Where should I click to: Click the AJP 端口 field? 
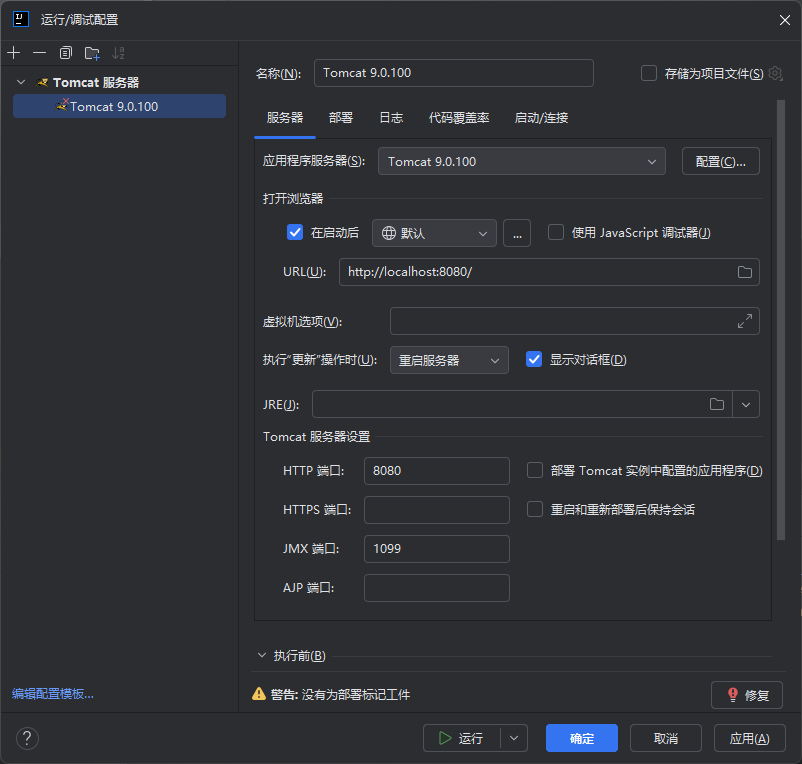[437, 588]
